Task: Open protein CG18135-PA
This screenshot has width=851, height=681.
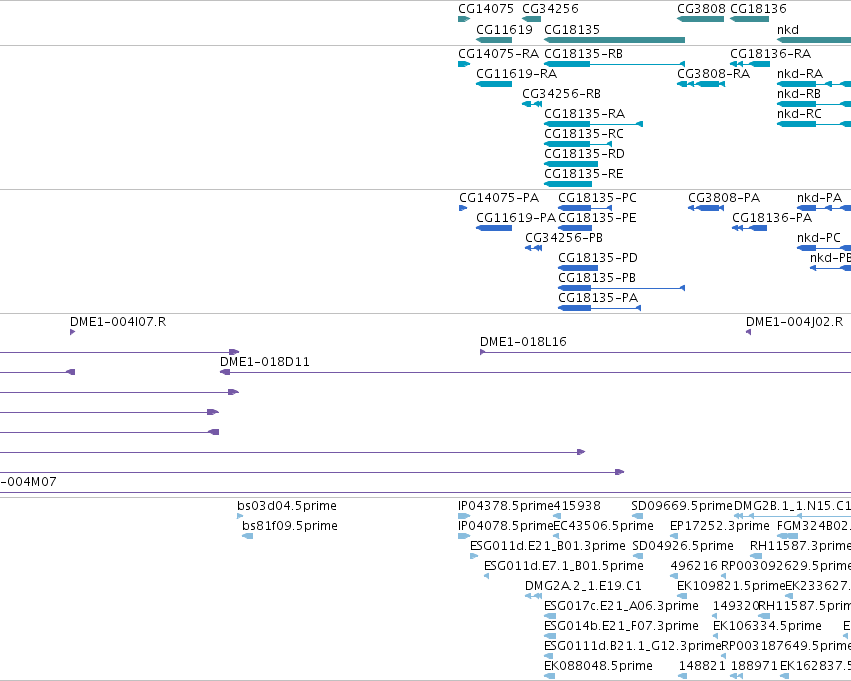Action: [x=598, y=298]
